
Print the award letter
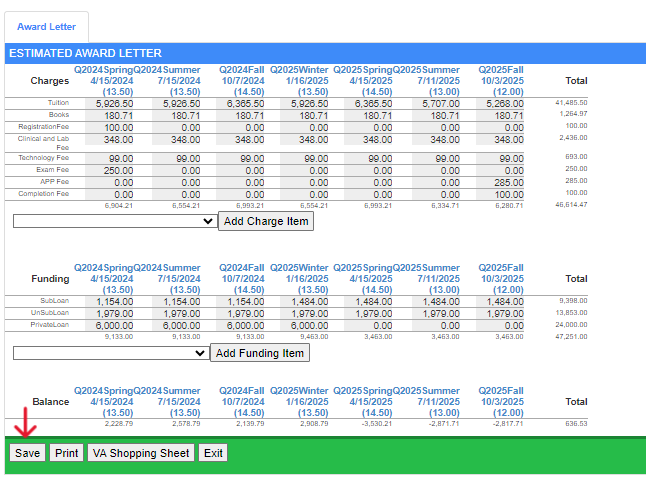67,453
